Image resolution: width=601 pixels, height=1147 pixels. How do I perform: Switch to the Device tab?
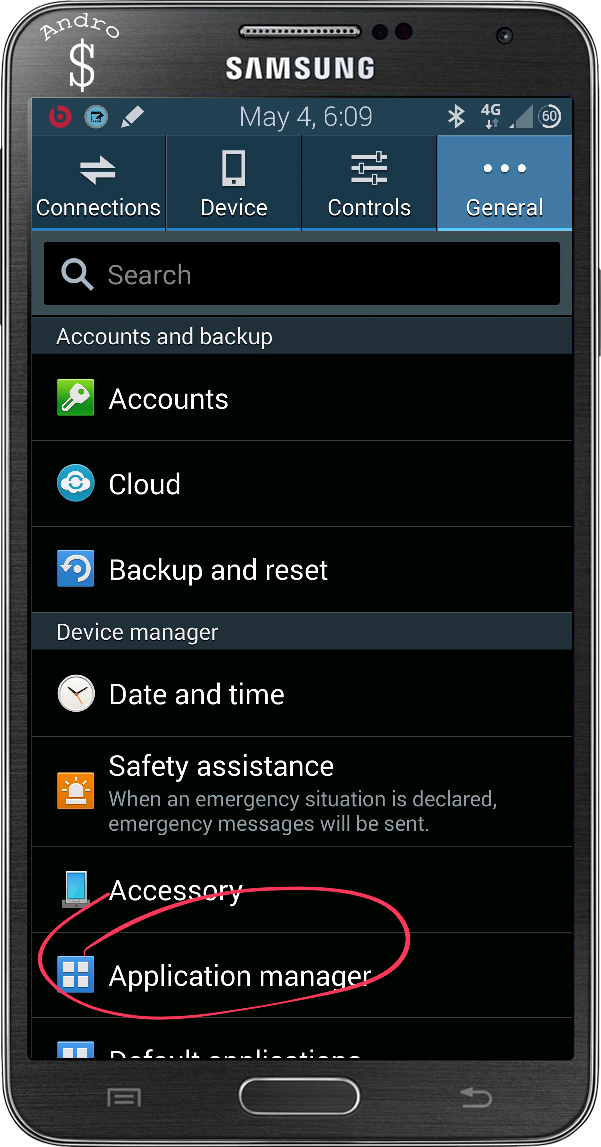click(234, 183)
